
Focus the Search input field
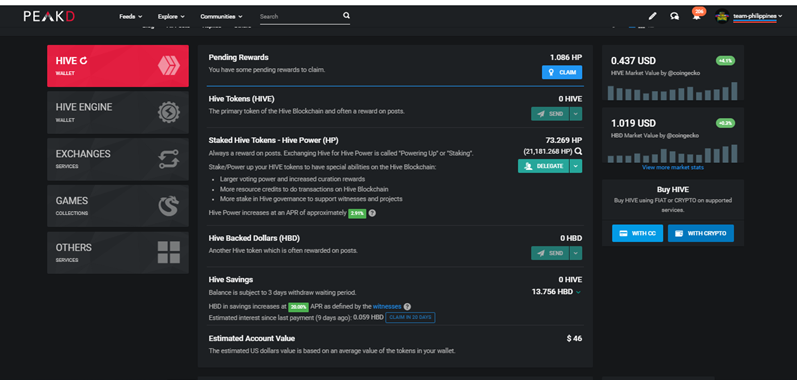(300, 16)
